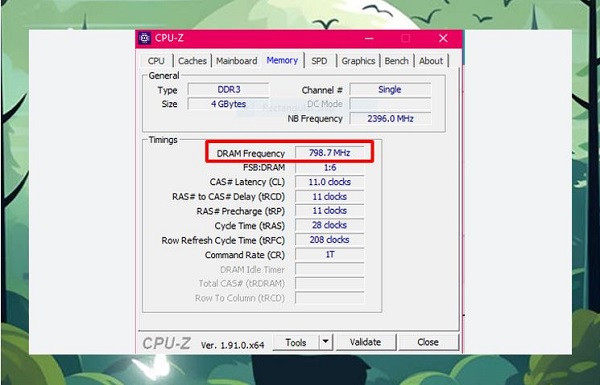This screenshot has height=385, width=600.
Task: Click the empty Row To Column (tRCD) field
Action: point(329,298)
